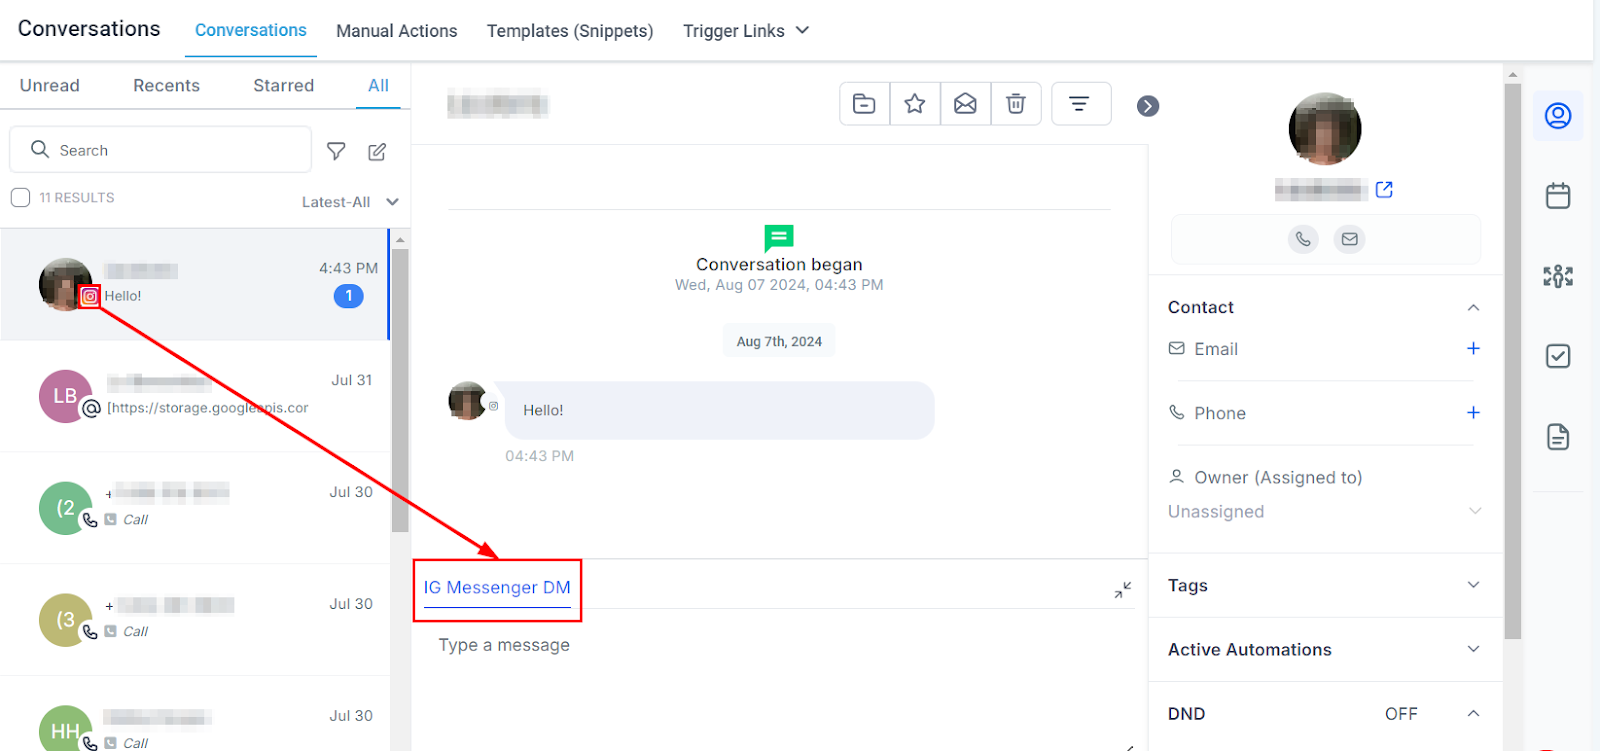Add an email with plus icon
Image resolution: width=1600 pixels, height=751 pixels.
click(x=1473, y=348)
